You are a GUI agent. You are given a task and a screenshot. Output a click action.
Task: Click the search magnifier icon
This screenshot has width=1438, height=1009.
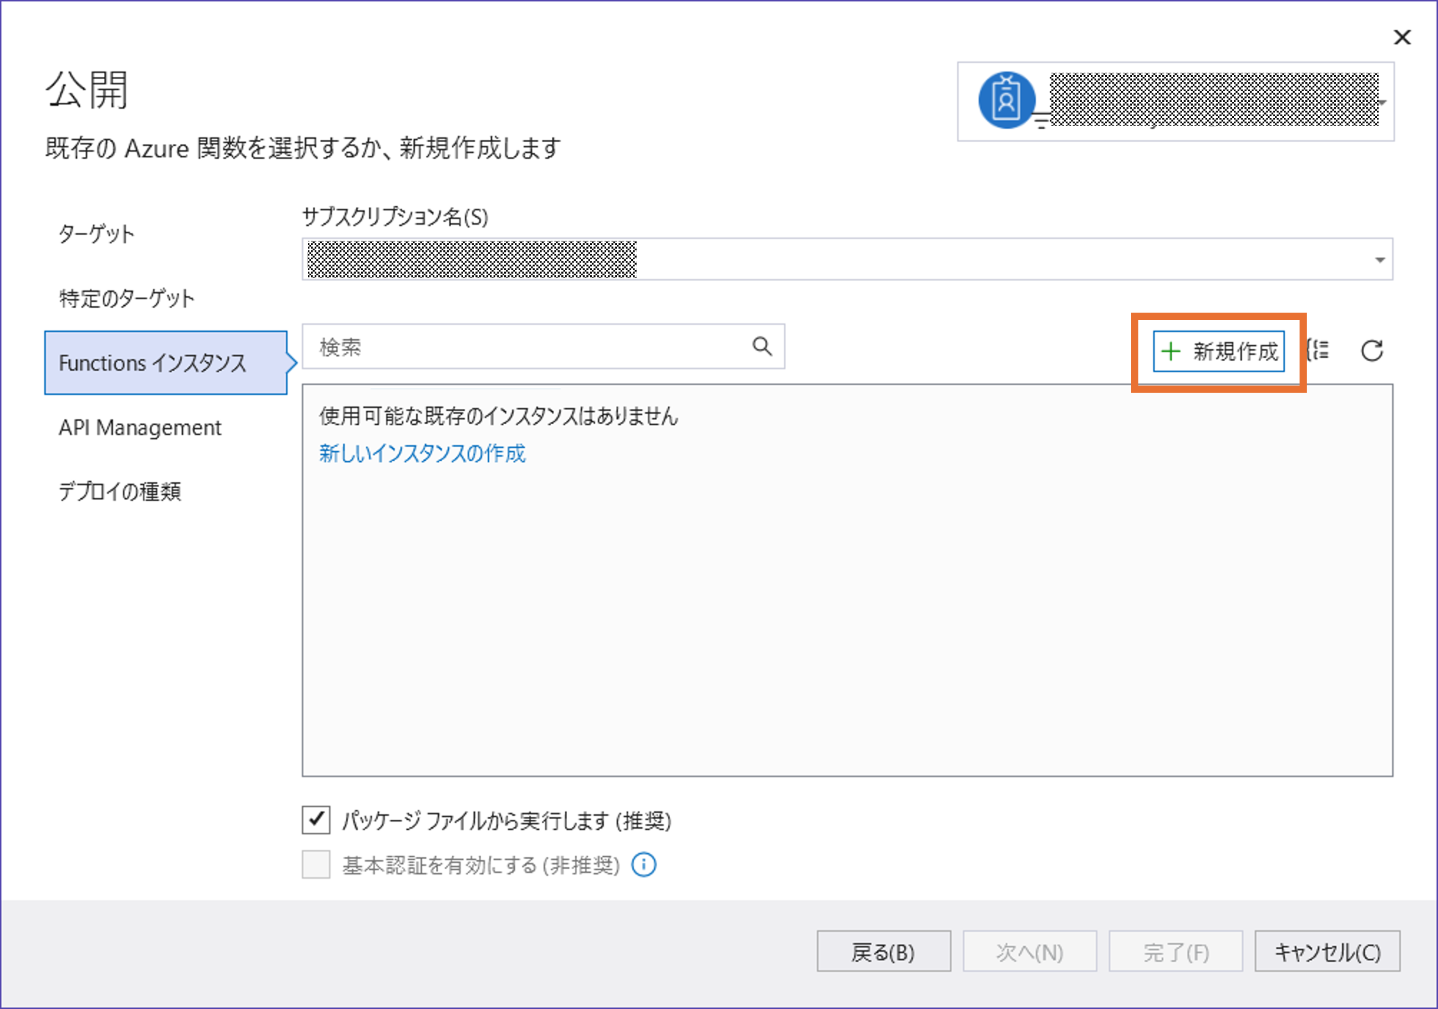coord(762,346)
